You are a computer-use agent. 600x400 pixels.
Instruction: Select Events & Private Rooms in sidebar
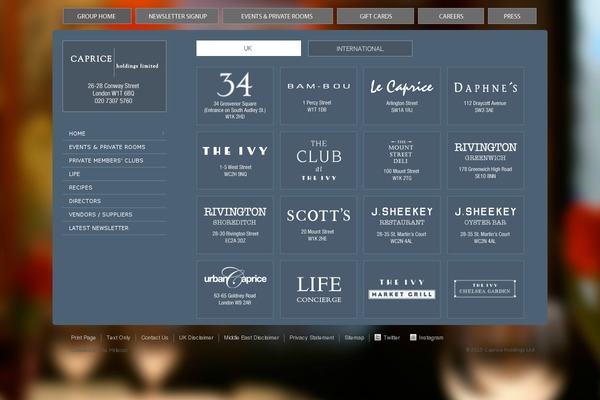coord(114,147)
